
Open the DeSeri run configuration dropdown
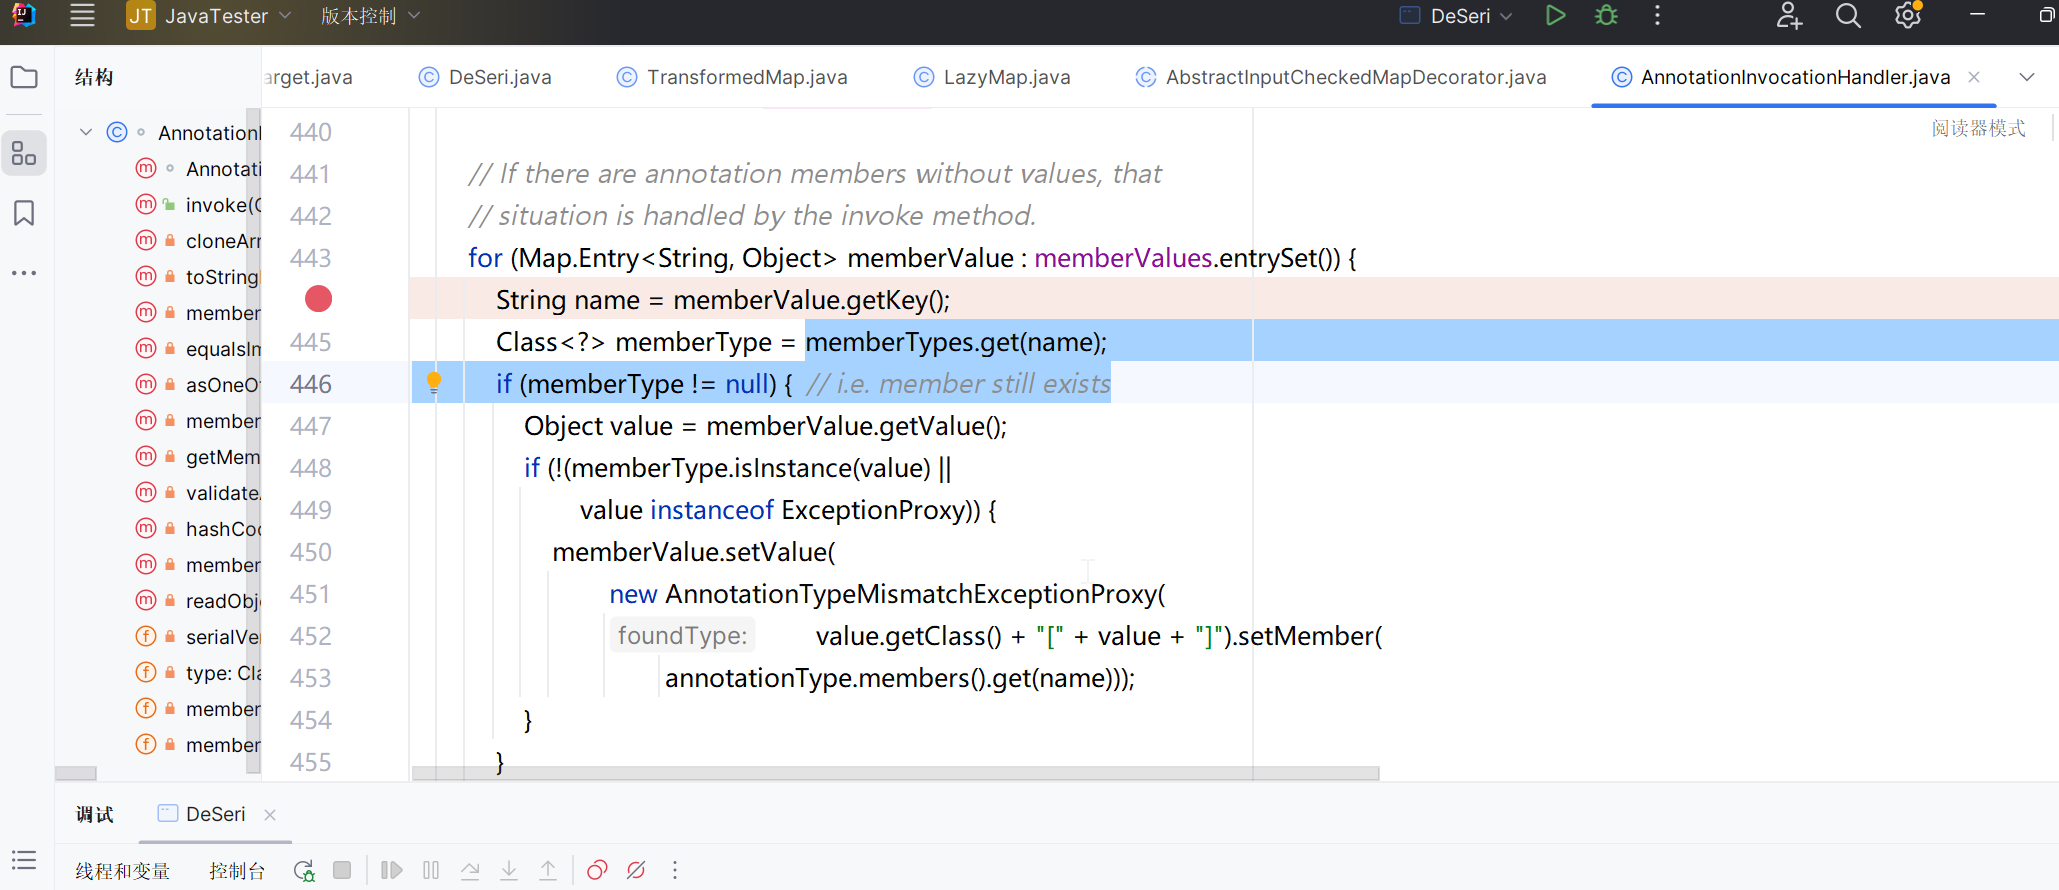coord(1458,16)
